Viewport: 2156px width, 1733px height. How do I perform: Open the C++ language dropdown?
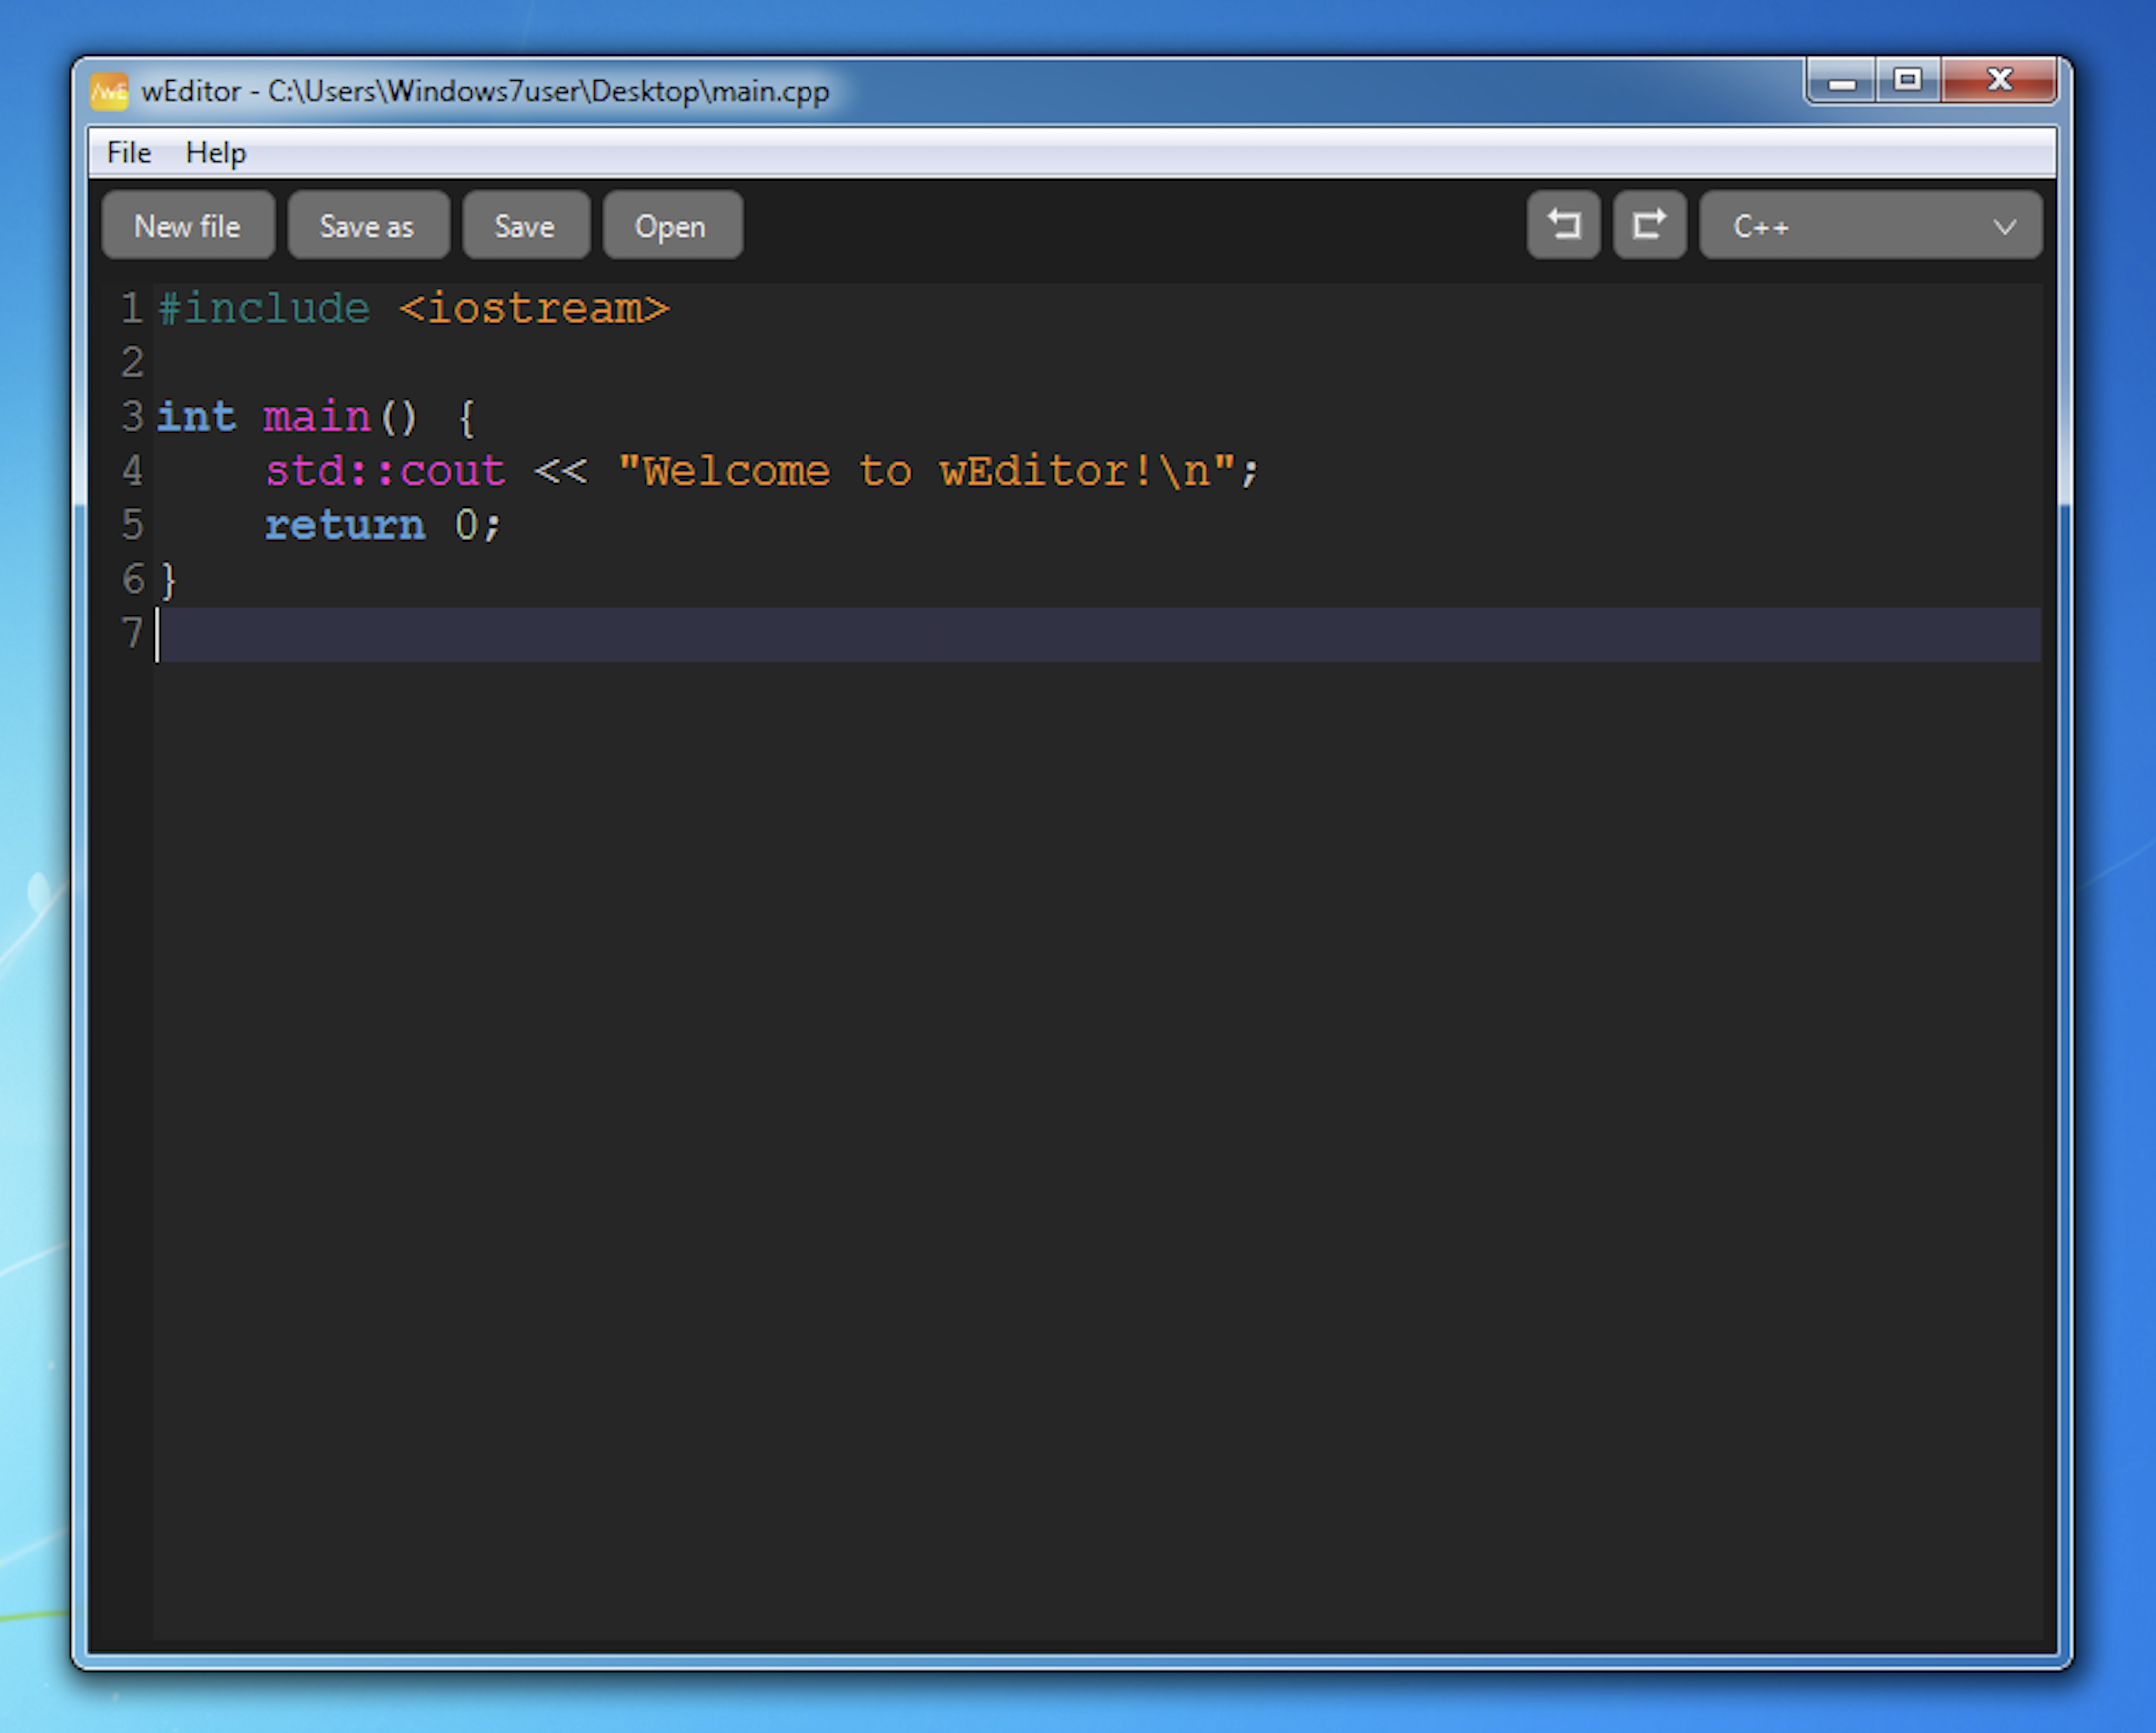pos(1870,225)
